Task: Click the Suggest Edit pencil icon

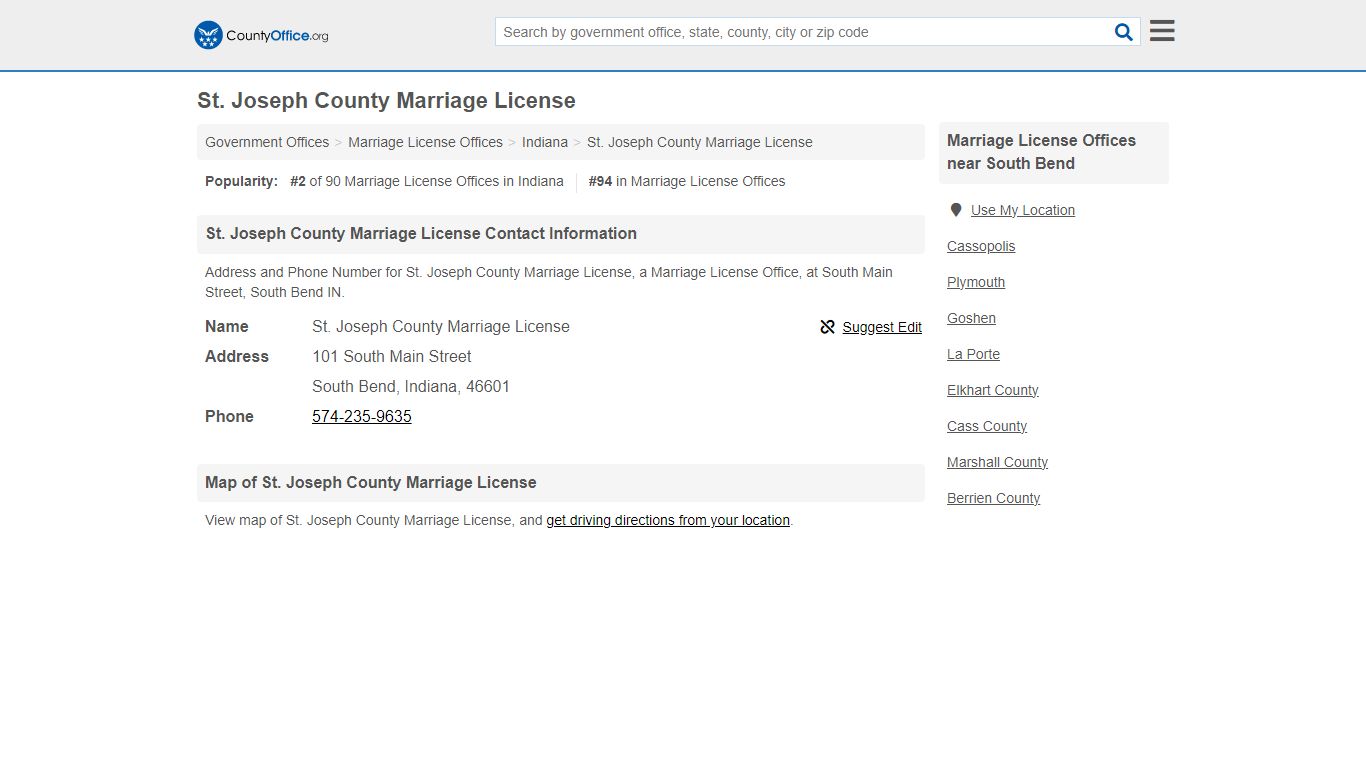Action: (x=827, y=327)
